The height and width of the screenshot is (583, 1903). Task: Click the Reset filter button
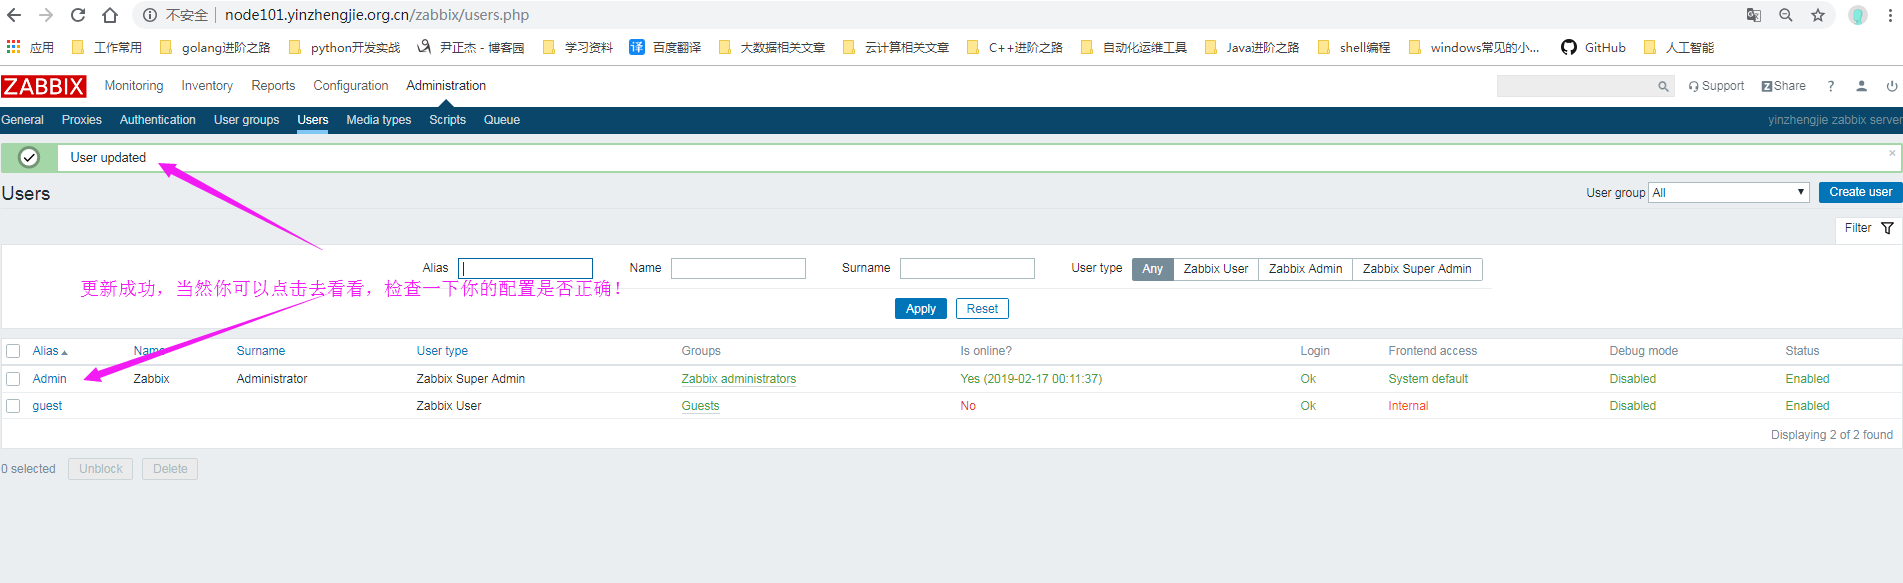click(x=982, y=309)
